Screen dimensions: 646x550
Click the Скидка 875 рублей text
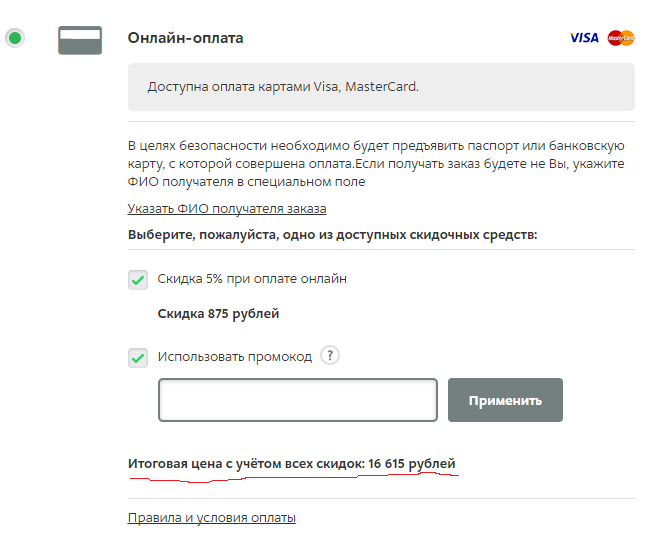click(218, 314)
